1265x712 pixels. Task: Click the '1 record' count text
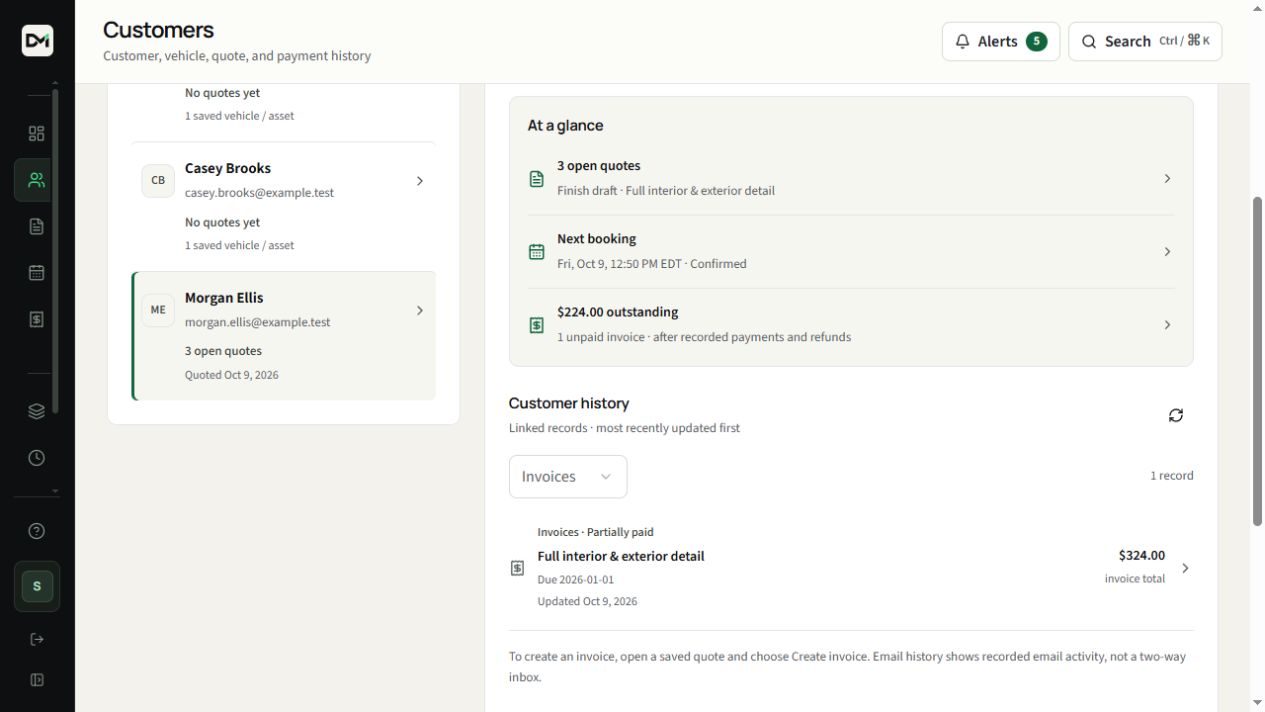pyautogui.click(x=1171, y=476)
